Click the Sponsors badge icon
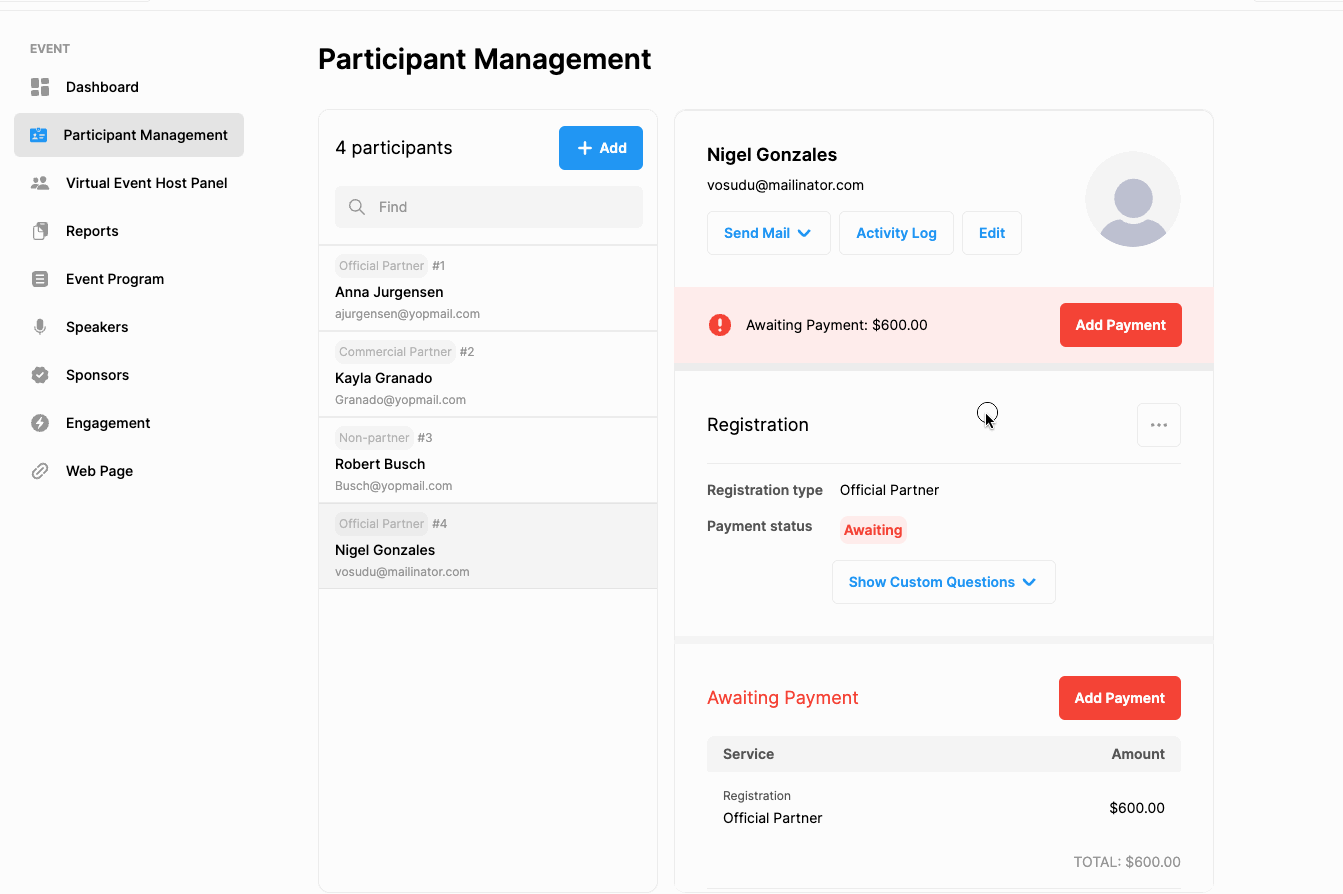Image resolution: width=1343 pixels, height=894 pixels. (x=40, y=375)
